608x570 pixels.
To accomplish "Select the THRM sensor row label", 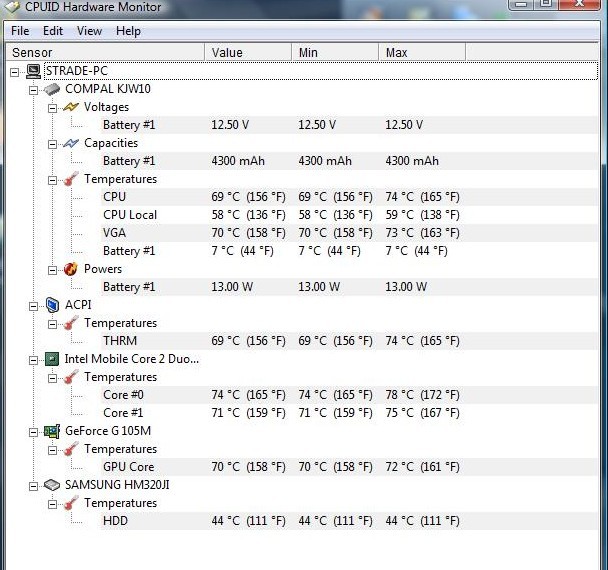I will click(x=120, y=341).
